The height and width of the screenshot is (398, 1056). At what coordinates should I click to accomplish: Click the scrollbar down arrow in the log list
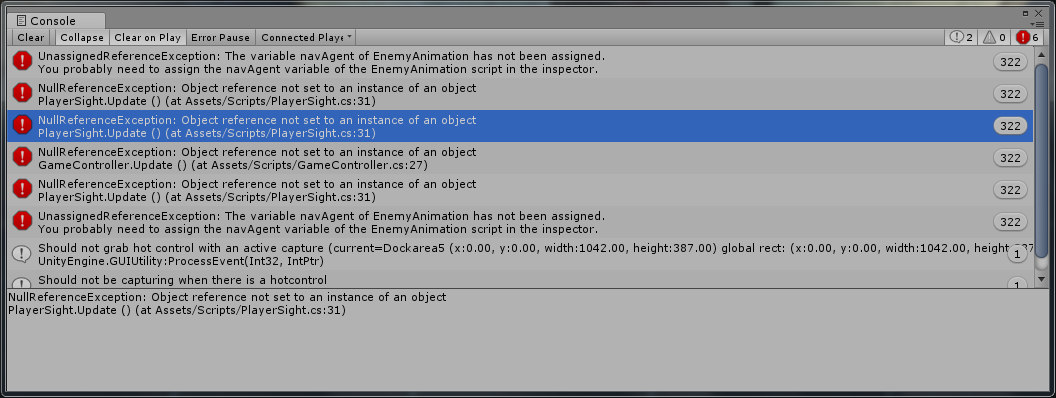pos(1041,279)
